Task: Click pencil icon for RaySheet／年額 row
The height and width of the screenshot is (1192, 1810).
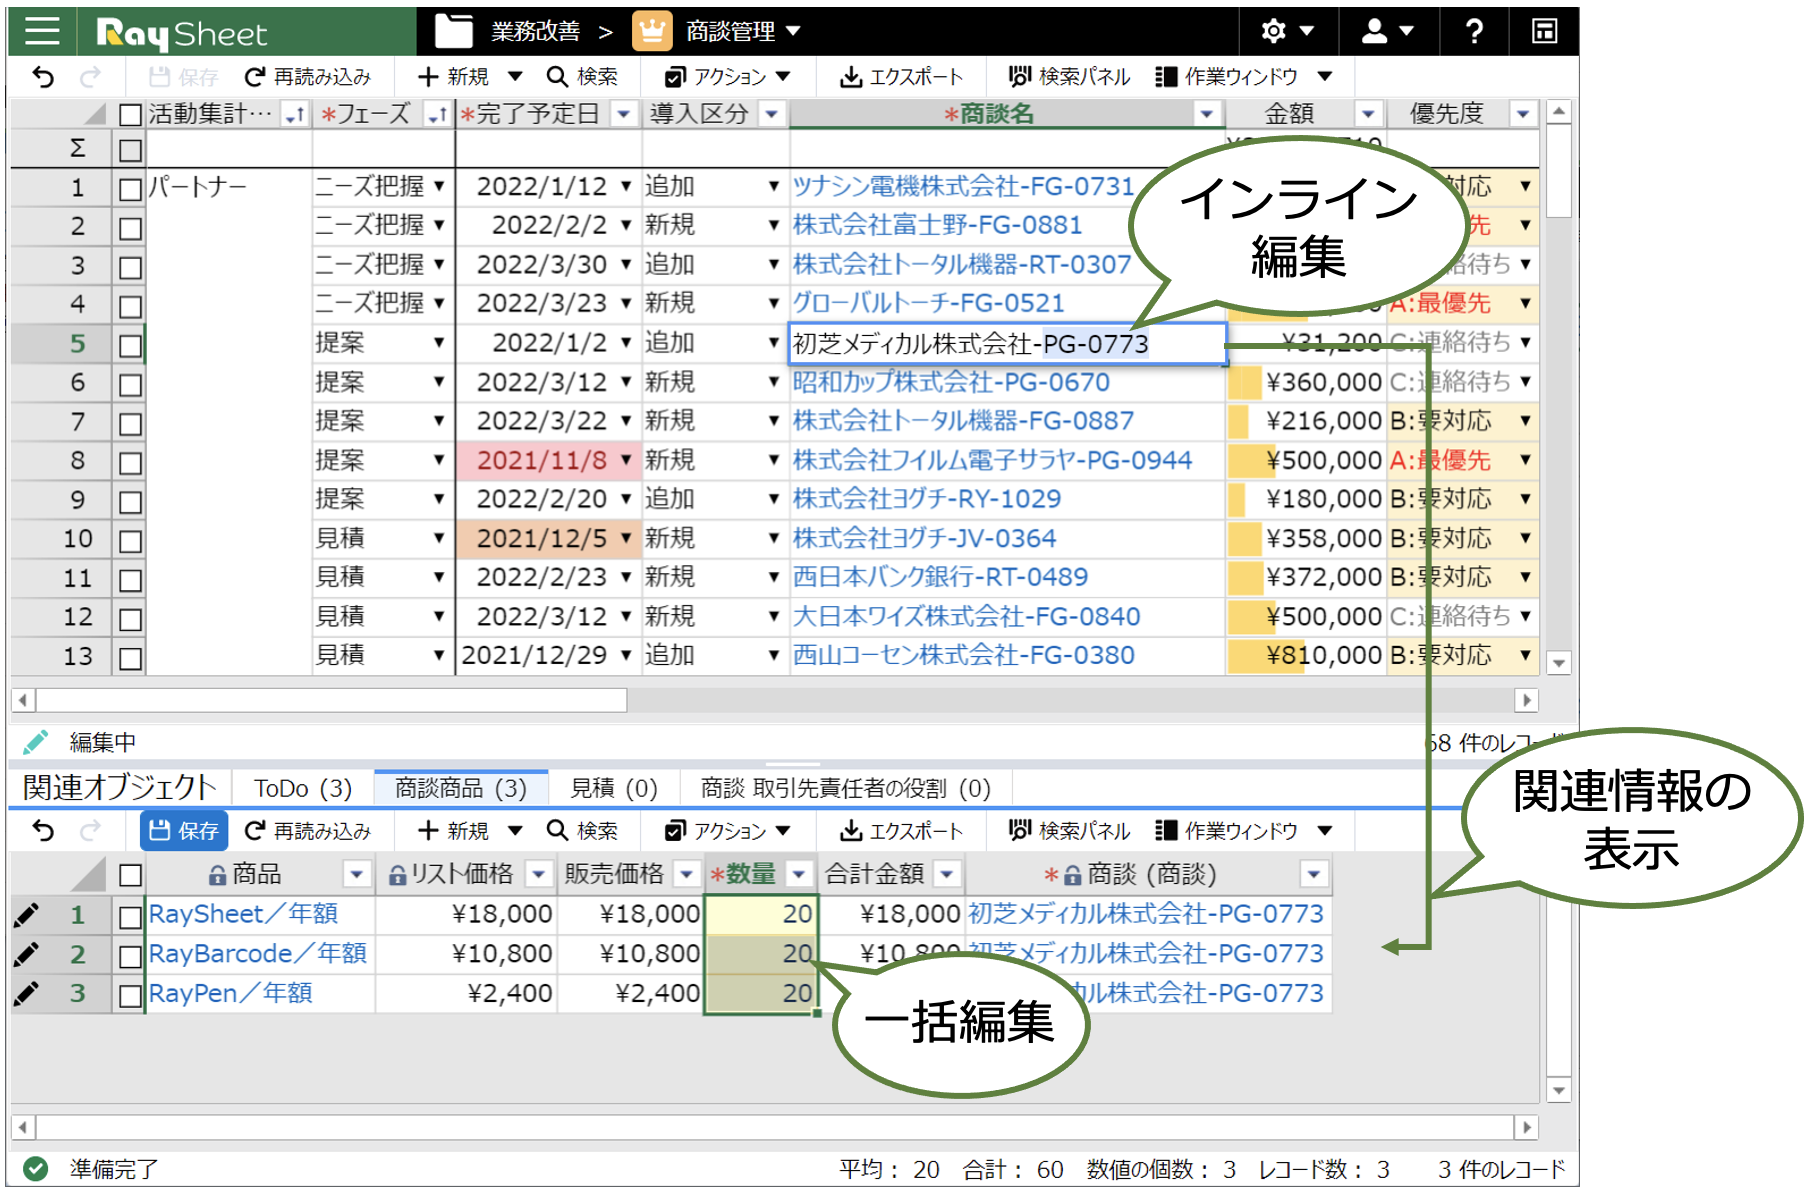Action: click(x=27, y=914)
